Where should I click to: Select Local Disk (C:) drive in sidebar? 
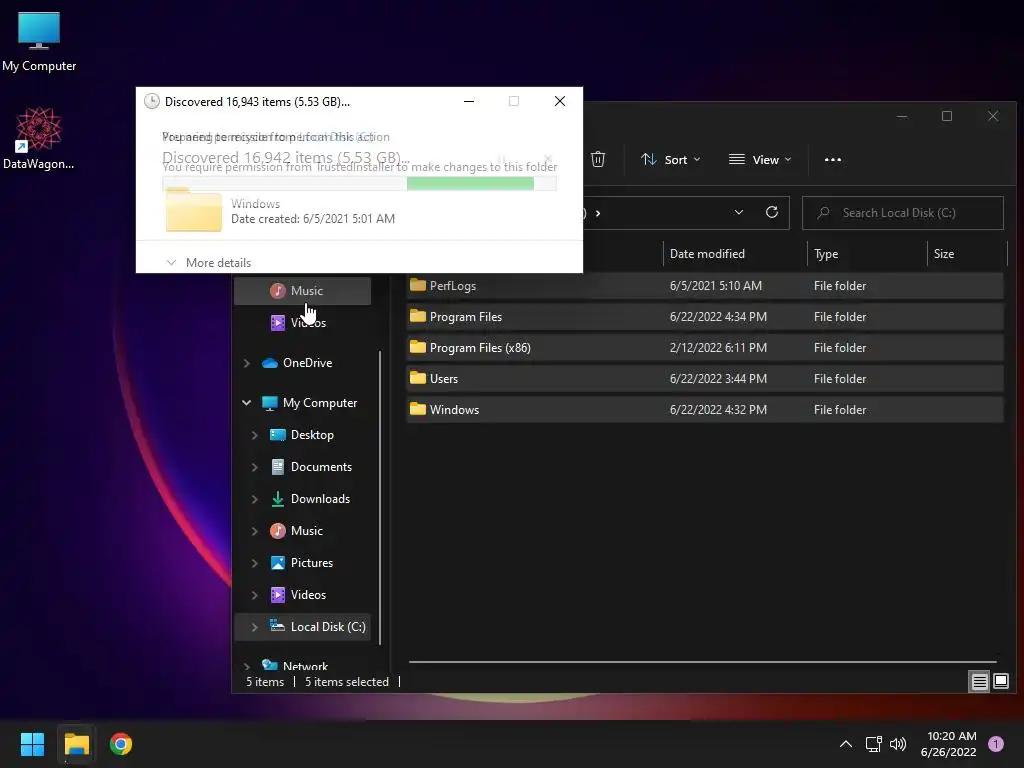coord(302,627)
